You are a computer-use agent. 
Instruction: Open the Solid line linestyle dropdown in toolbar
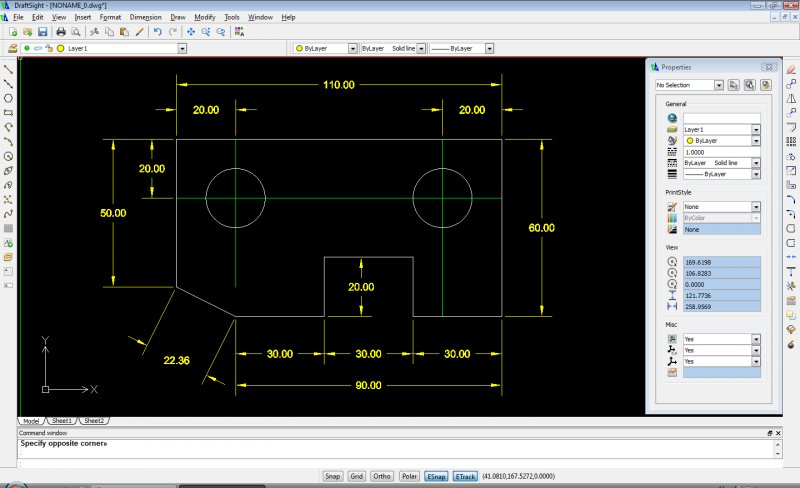(421, 48)
